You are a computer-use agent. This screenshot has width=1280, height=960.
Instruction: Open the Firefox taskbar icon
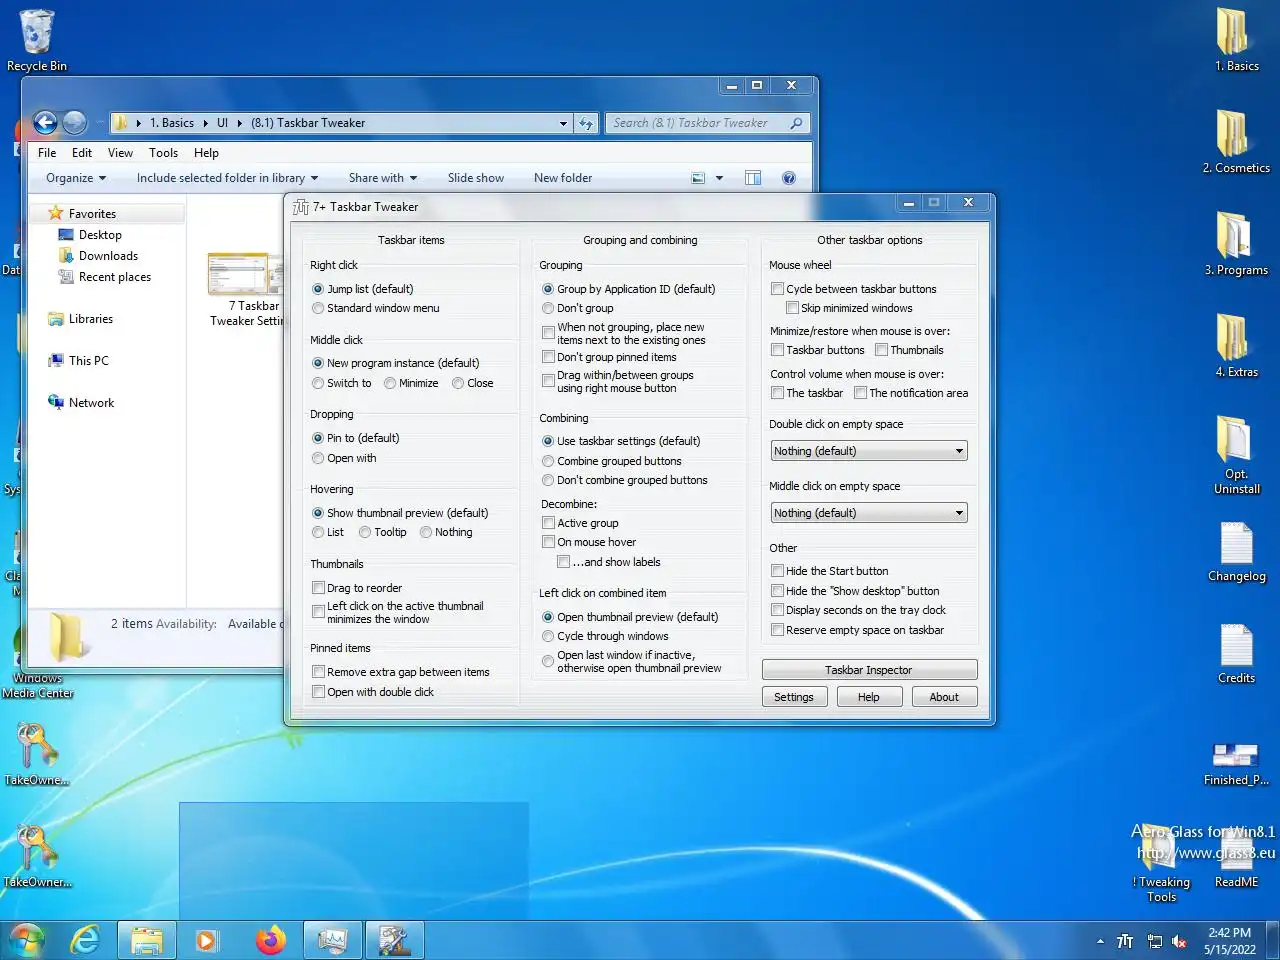tap(270, 940)
